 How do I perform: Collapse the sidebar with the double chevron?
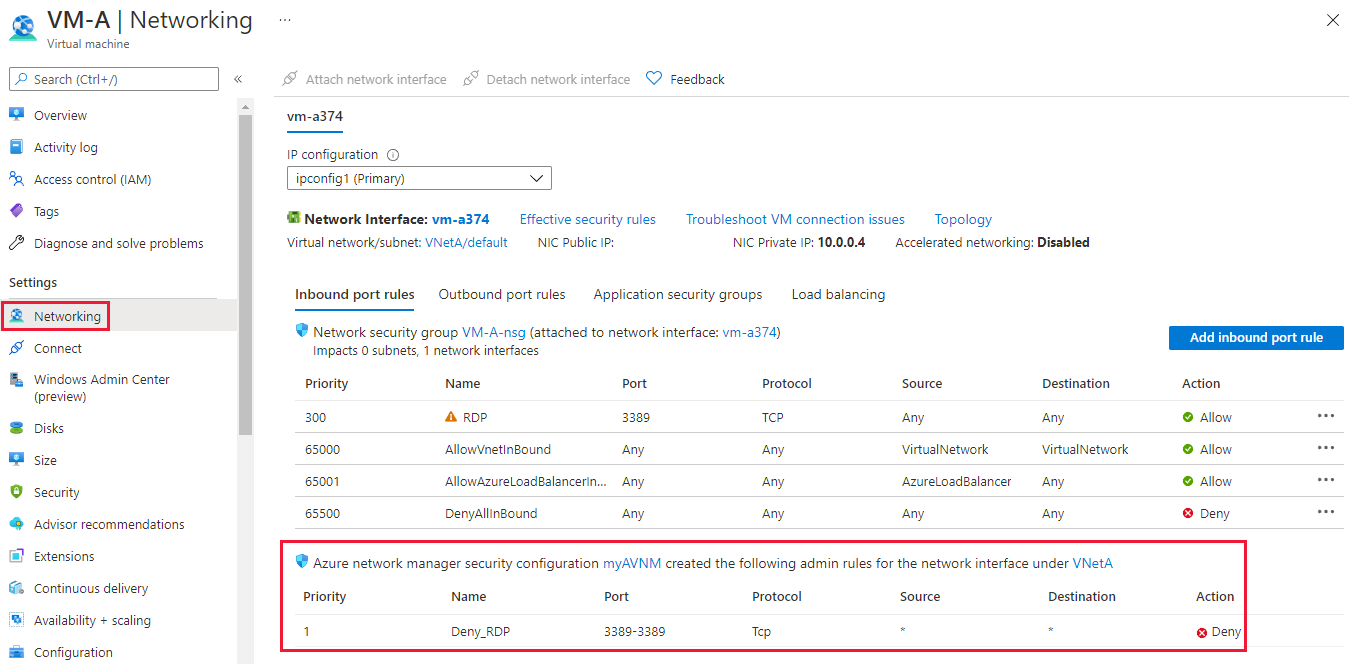[238, 79]
